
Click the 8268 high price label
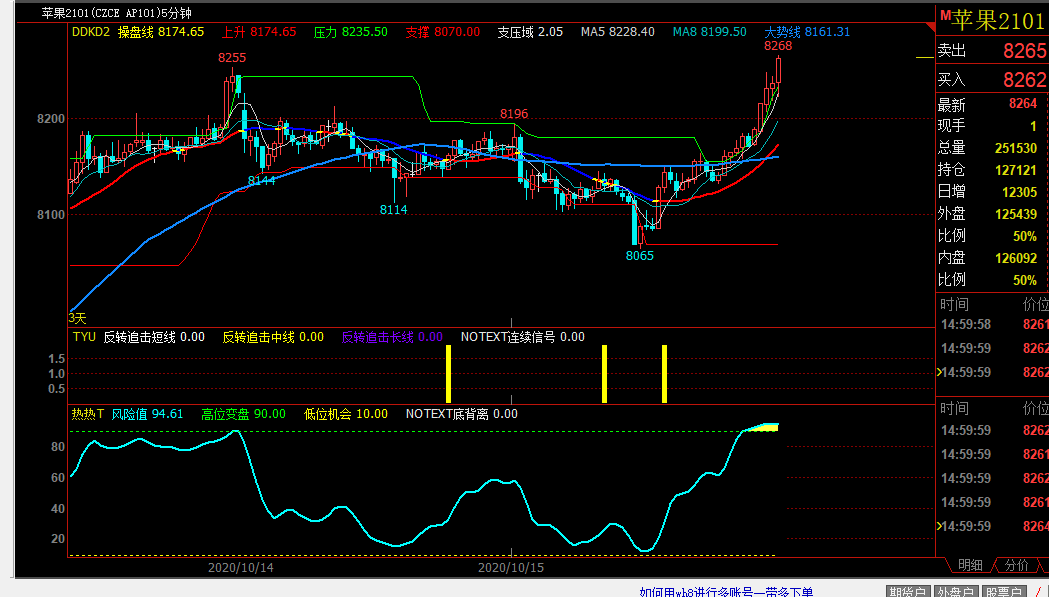point(777,46)
